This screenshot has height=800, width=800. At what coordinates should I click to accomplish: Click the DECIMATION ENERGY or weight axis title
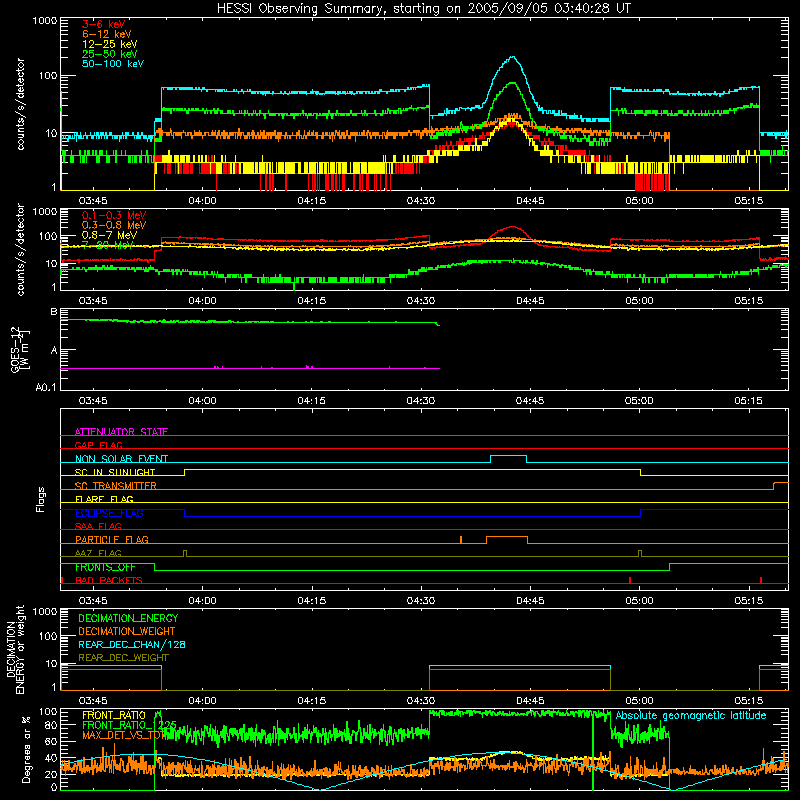pyautogui.click(x=15, y=649)
